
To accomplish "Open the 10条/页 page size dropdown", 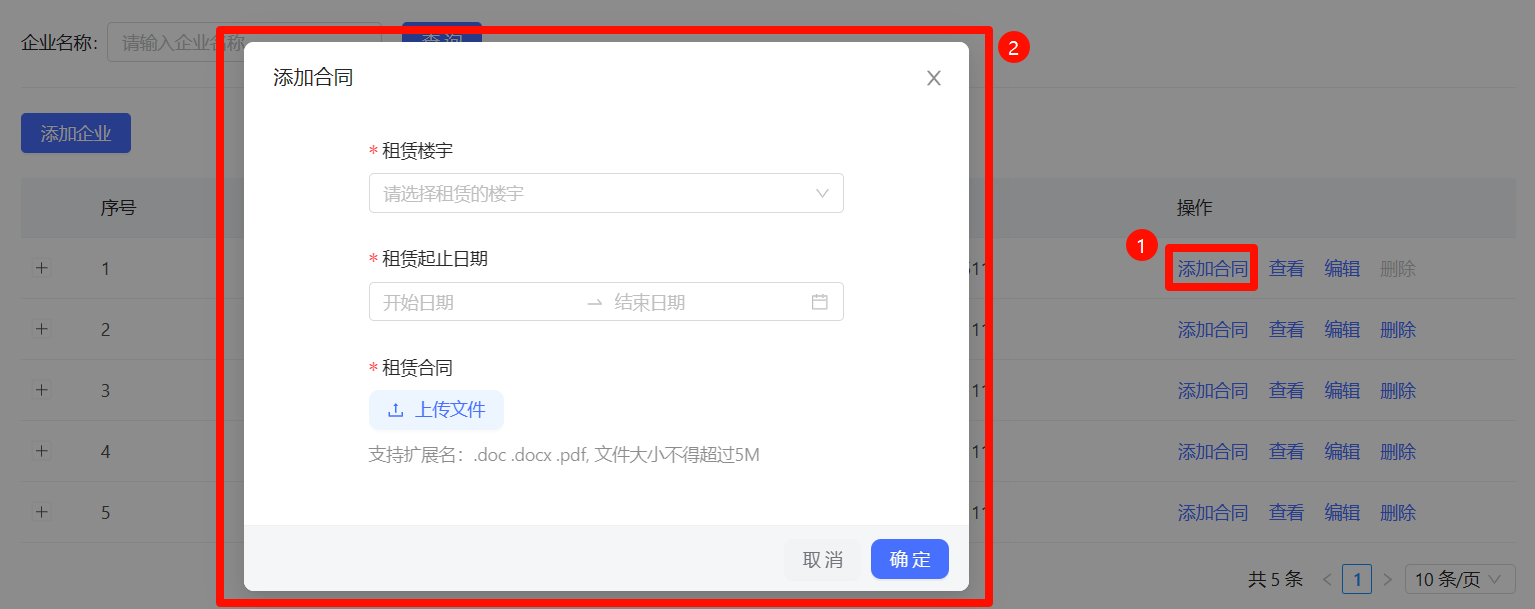I will [1458, 579].
